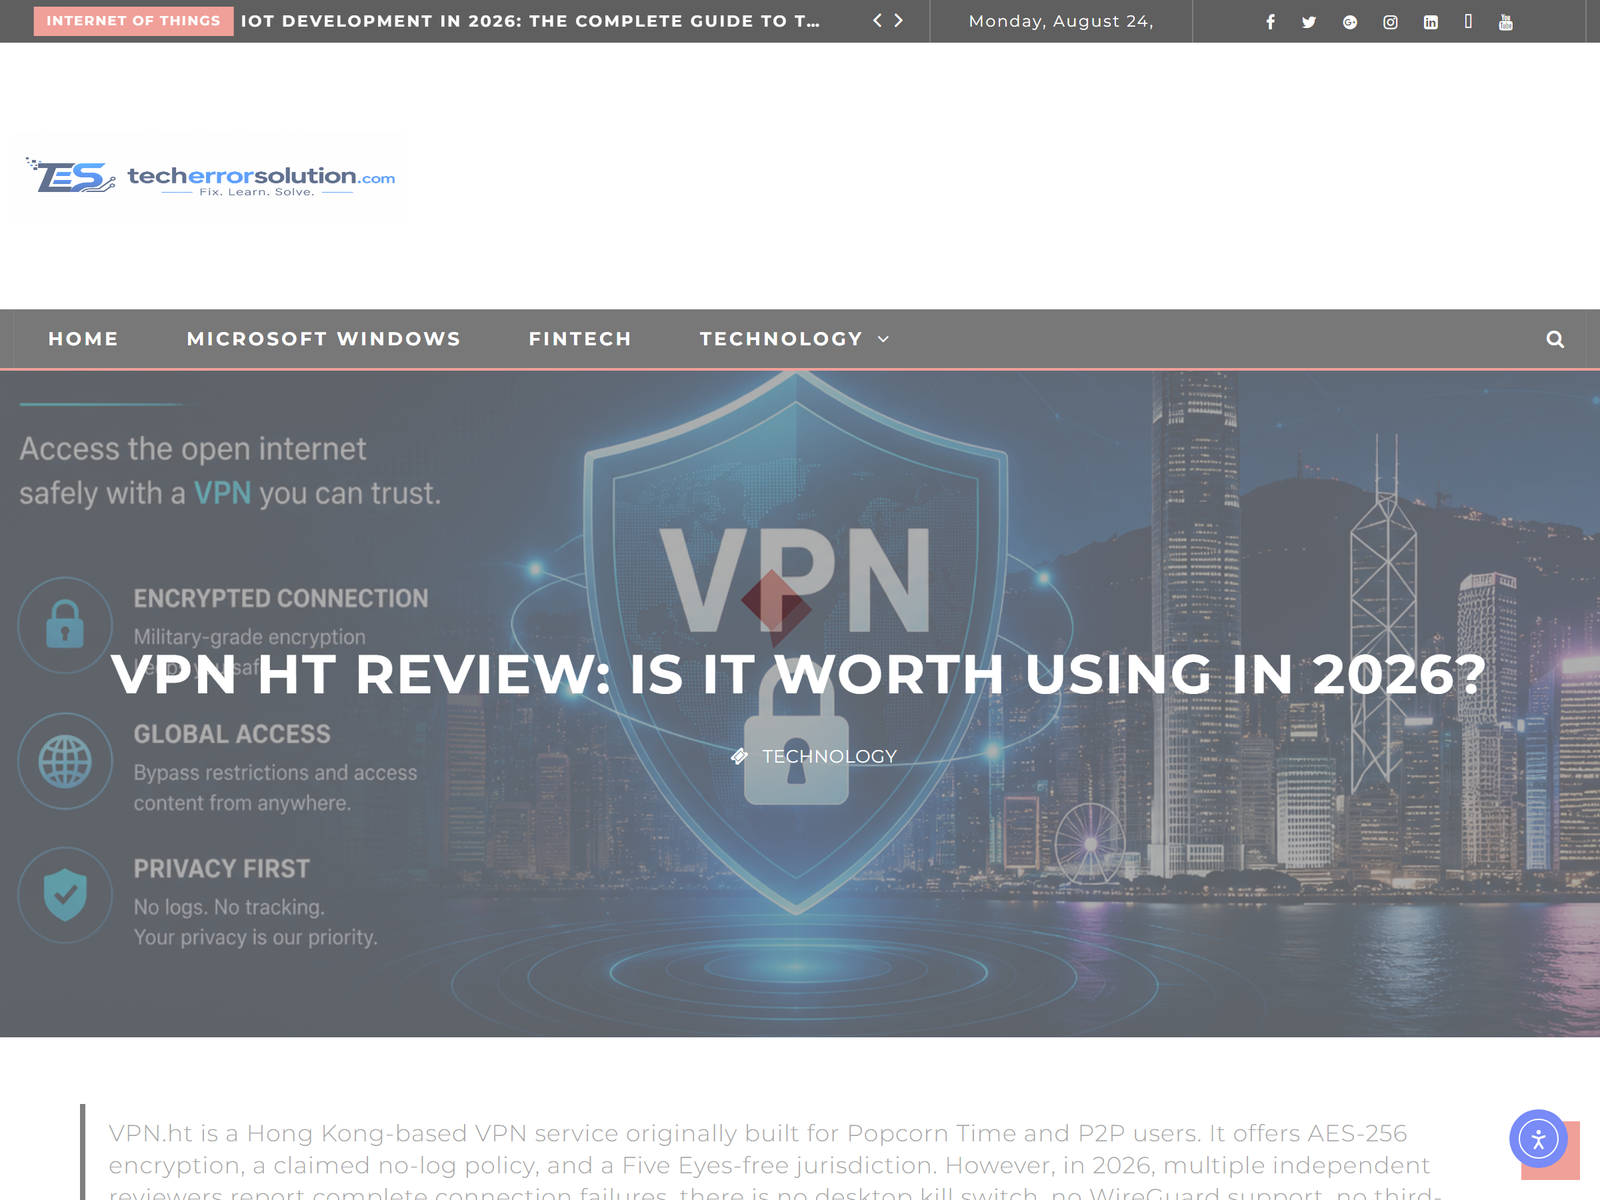Click the Monday, August 24 date text
This screenshot has width=1600, height=1200.
point(1061,21)
